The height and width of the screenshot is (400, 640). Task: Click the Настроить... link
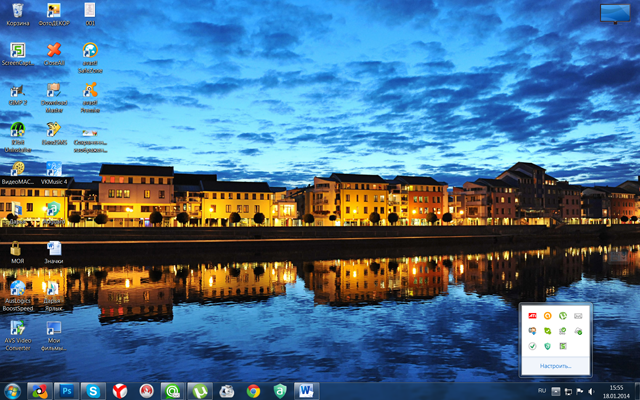click(x=555, y=365)
